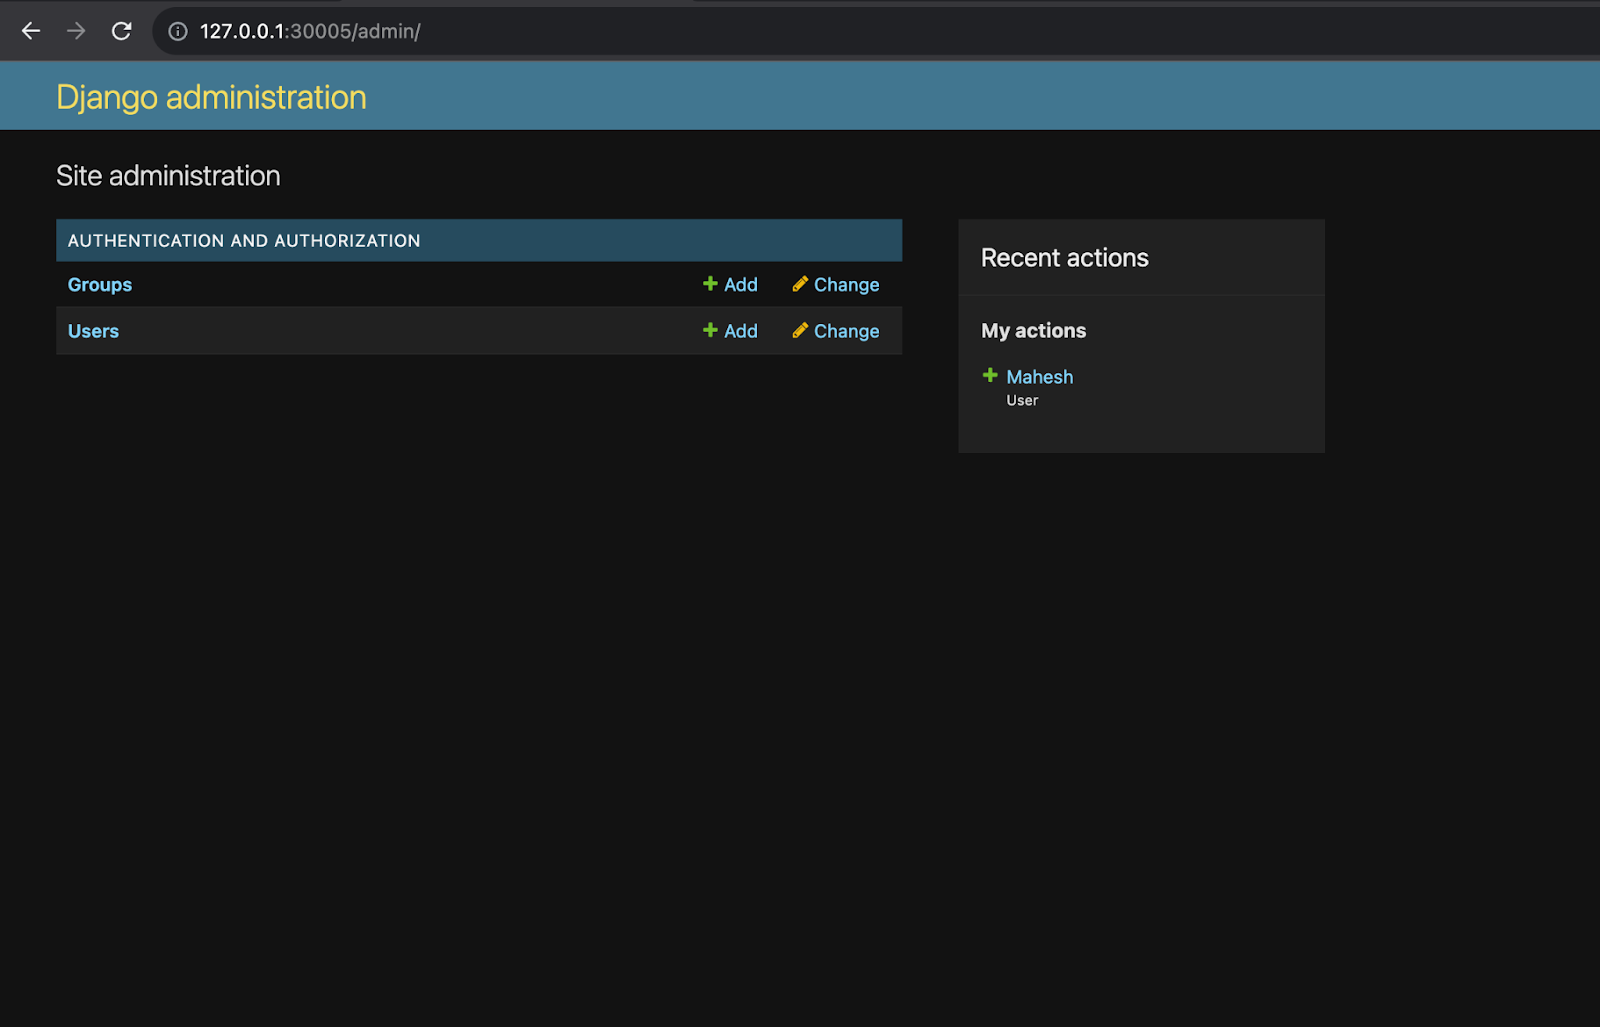The height and width of the screenshot is (1027, 1600).
Task: Click the green plus icon for Groups
Action: (710, 284)
